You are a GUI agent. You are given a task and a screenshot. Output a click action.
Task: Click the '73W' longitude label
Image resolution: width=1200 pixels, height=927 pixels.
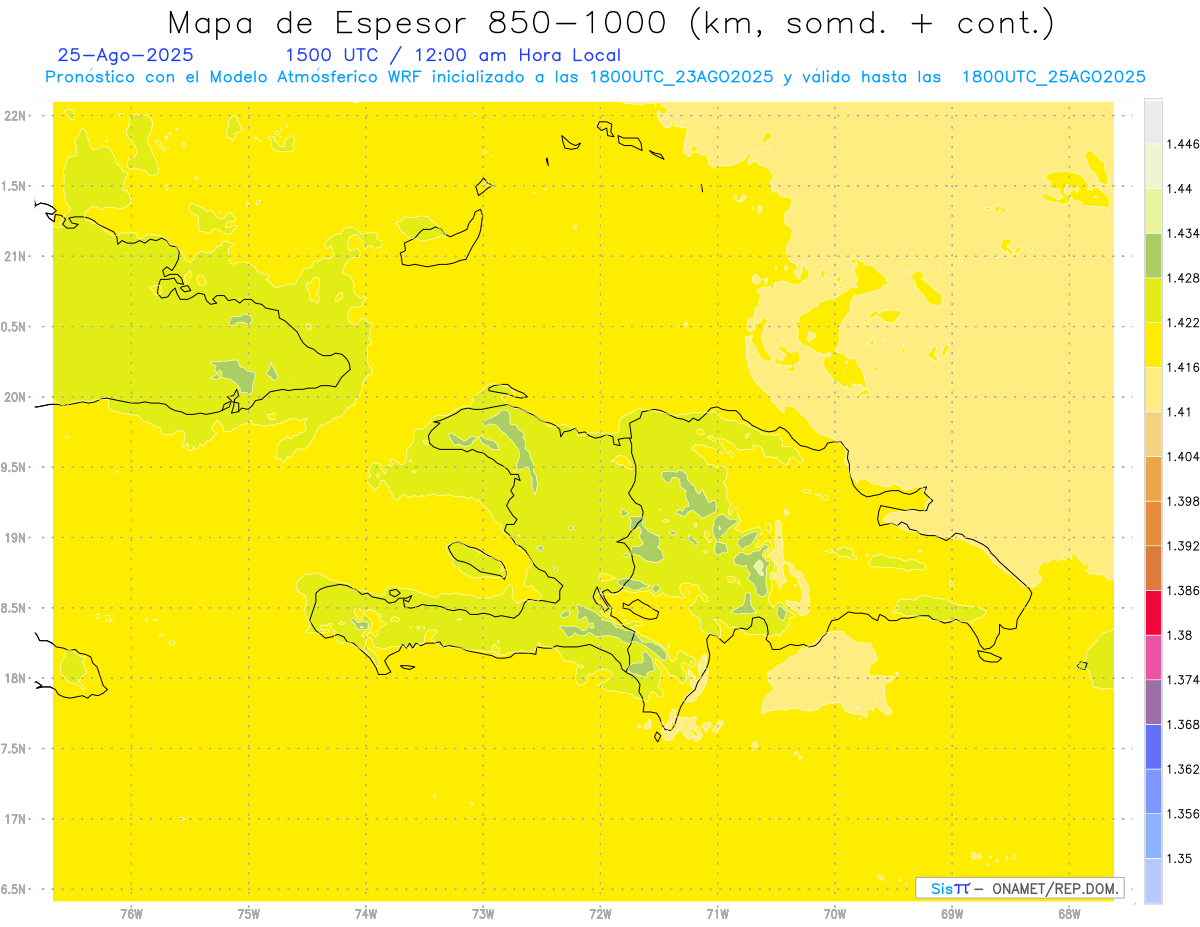483,914
